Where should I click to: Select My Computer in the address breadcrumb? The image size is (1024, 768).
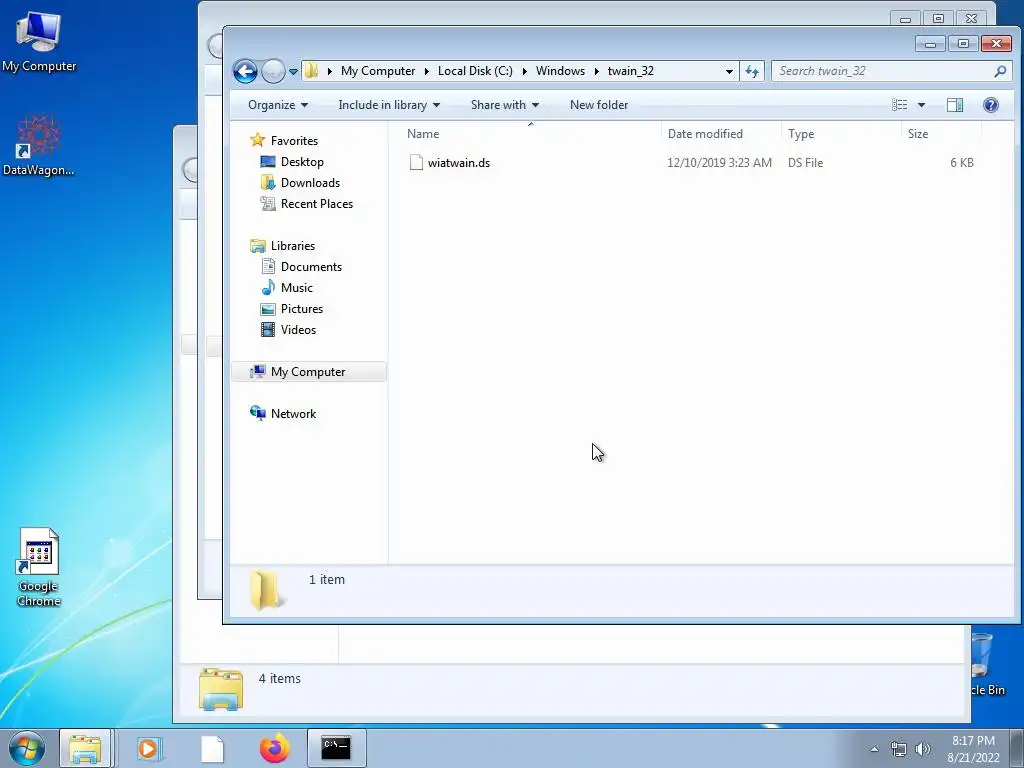click(x=377, y=71)
